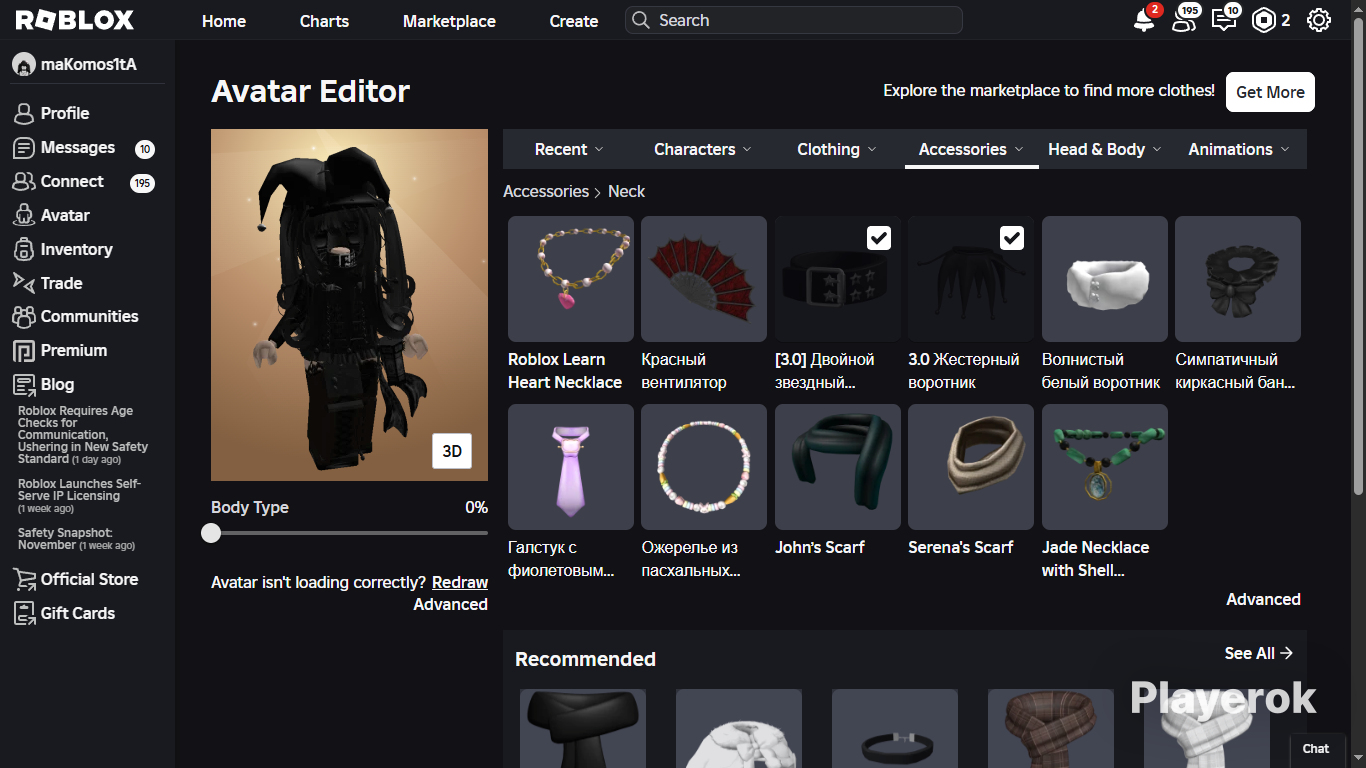Image resolution: width=1366 pixels, height=768 pixels.
Task: Open the chat messages icon in header
Action: pos(1224,20)
